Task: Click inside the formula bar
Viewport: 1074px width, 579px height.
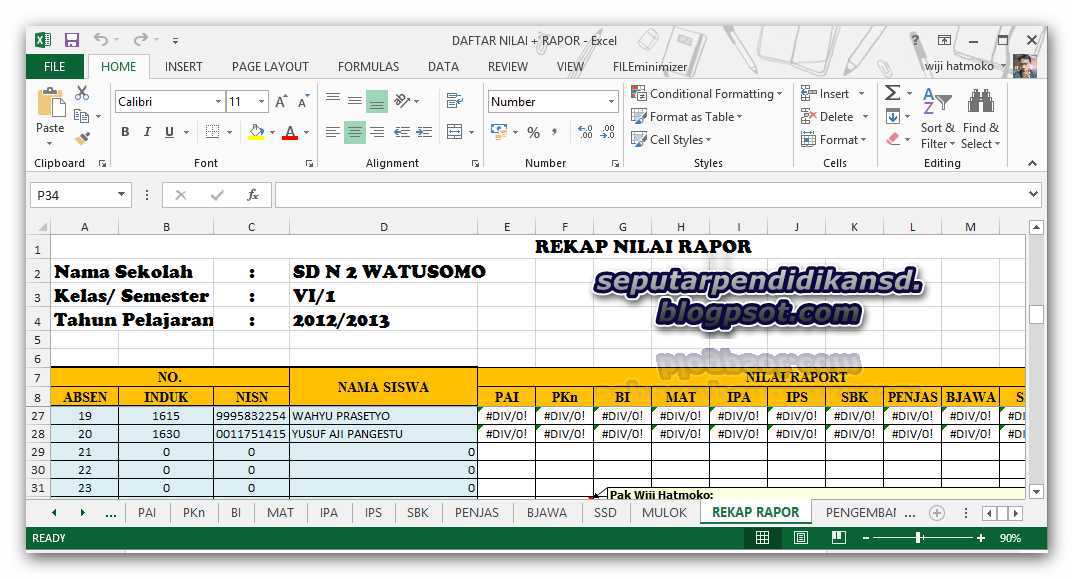Action: point(600,194)
